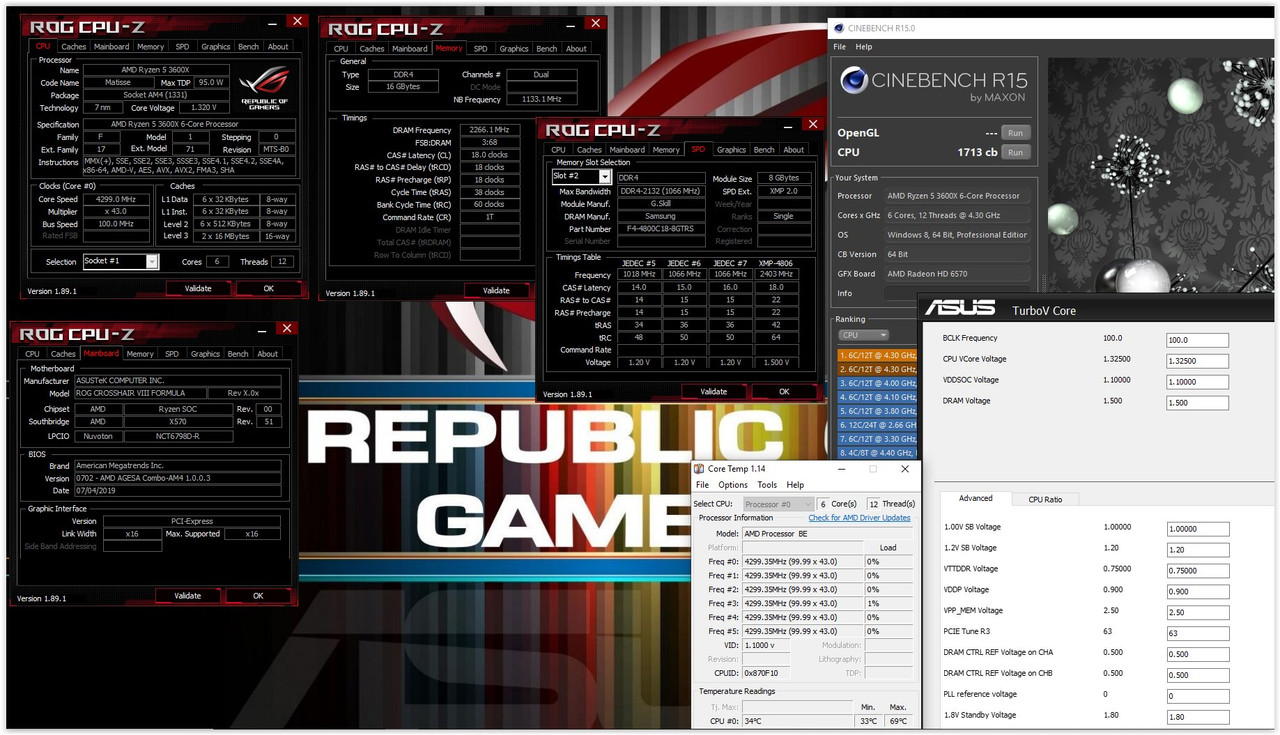Open the Ranking CPU dropdown in Cinebench
1280x735 pixels.
coord(863,335)
